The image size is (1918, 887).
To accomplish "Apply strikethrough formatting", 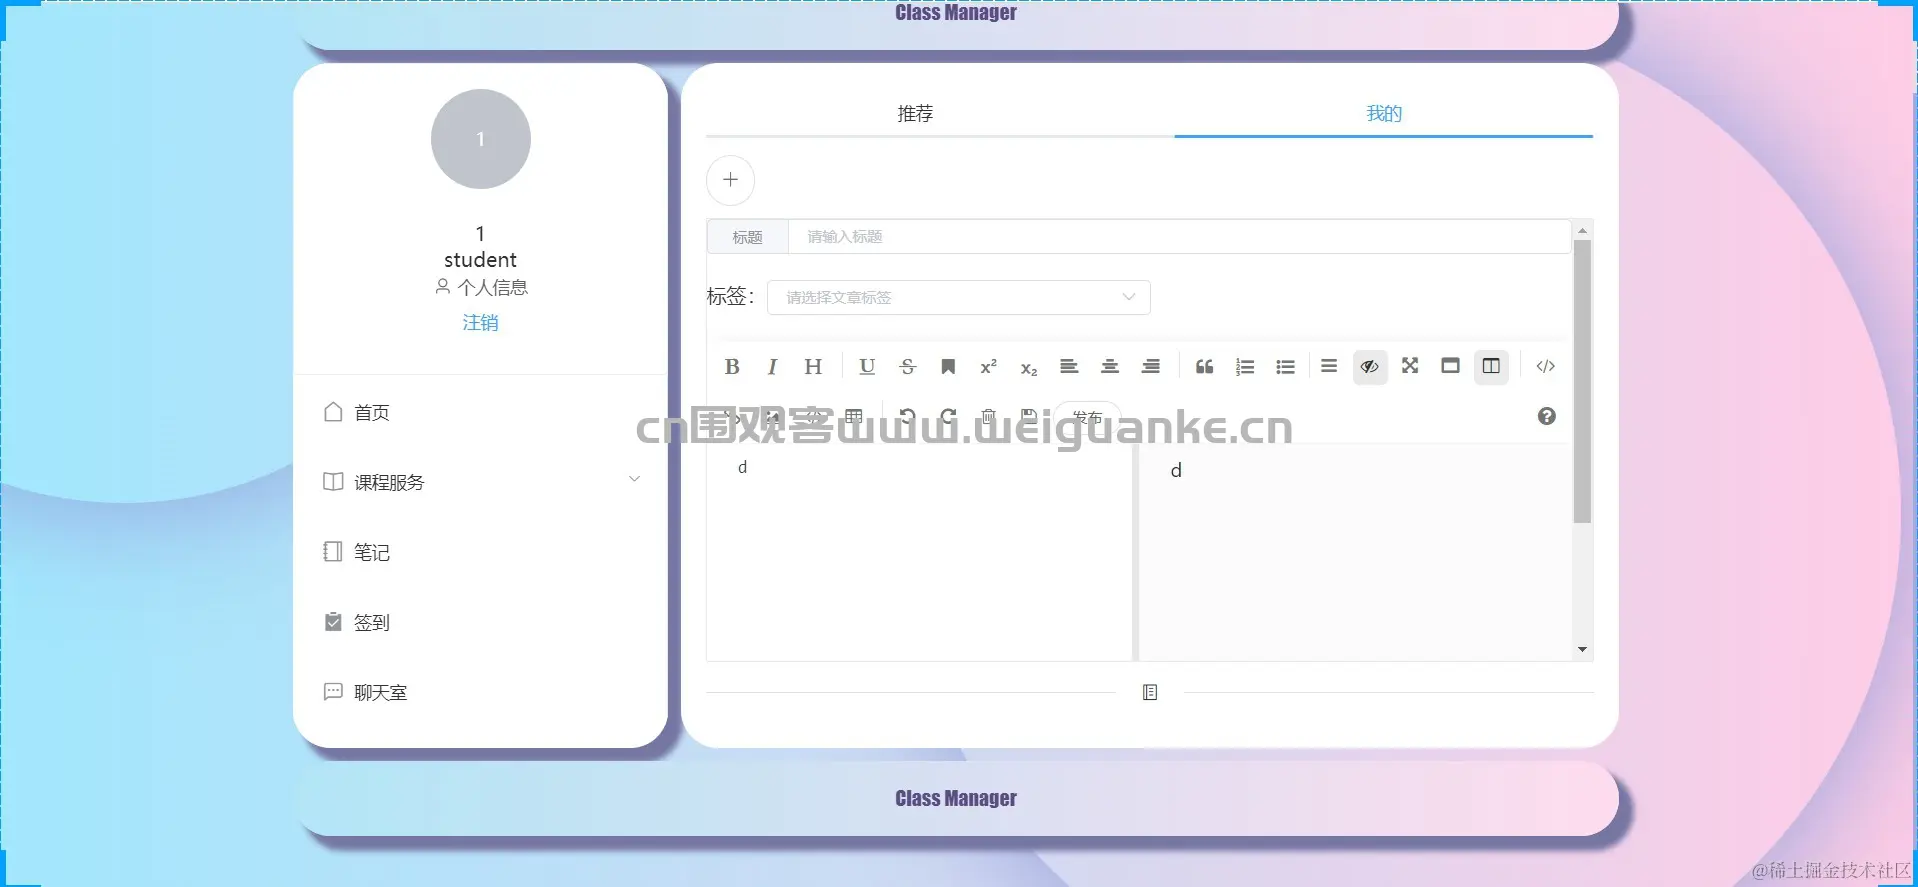I will tap(908, 367).
